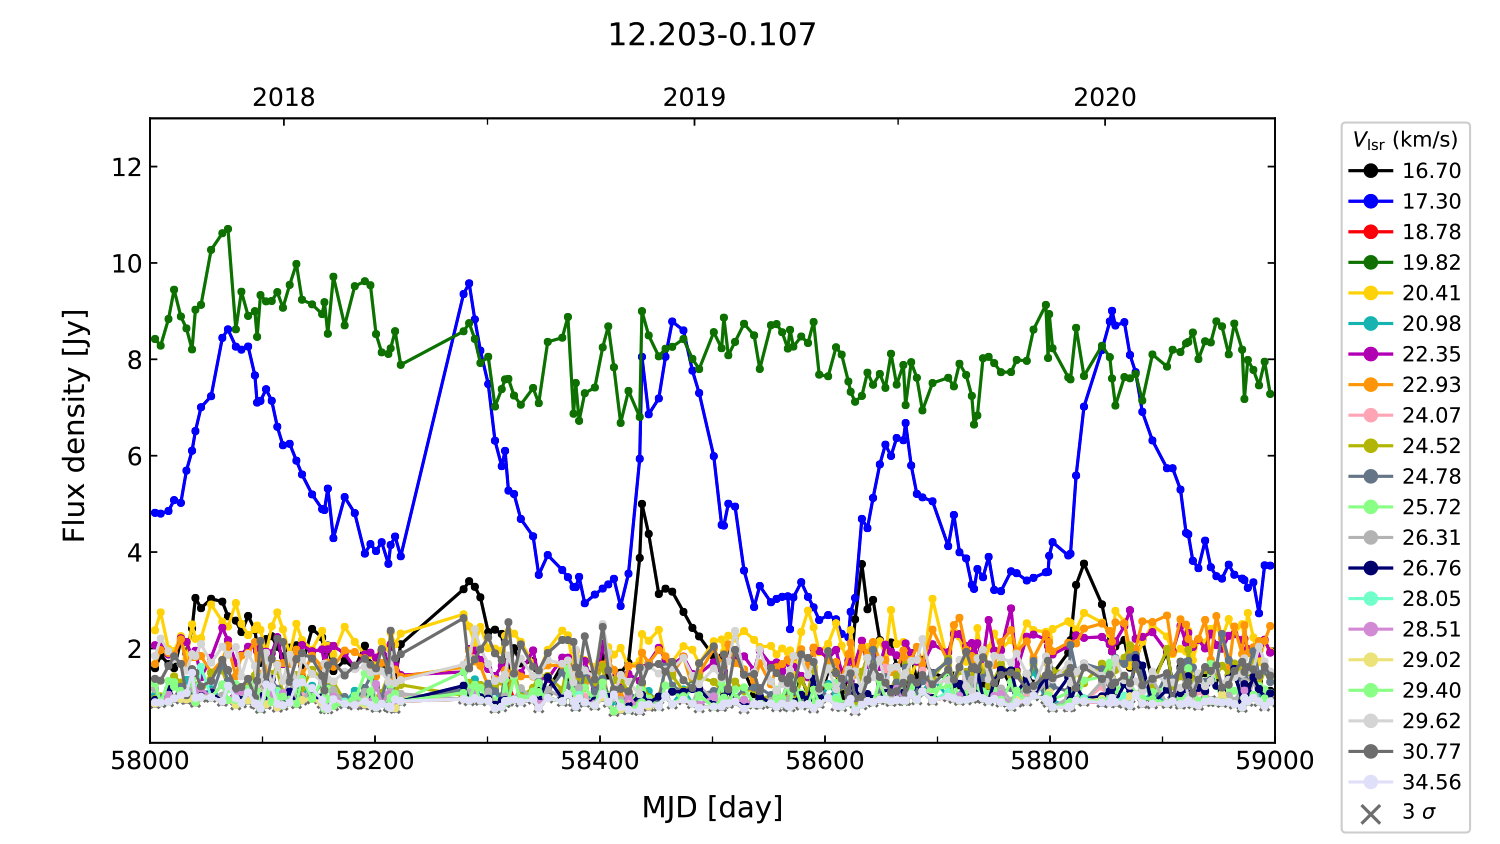
Task: Click the 59000 x-axis tick label
Action: [x=1274, y=761]
